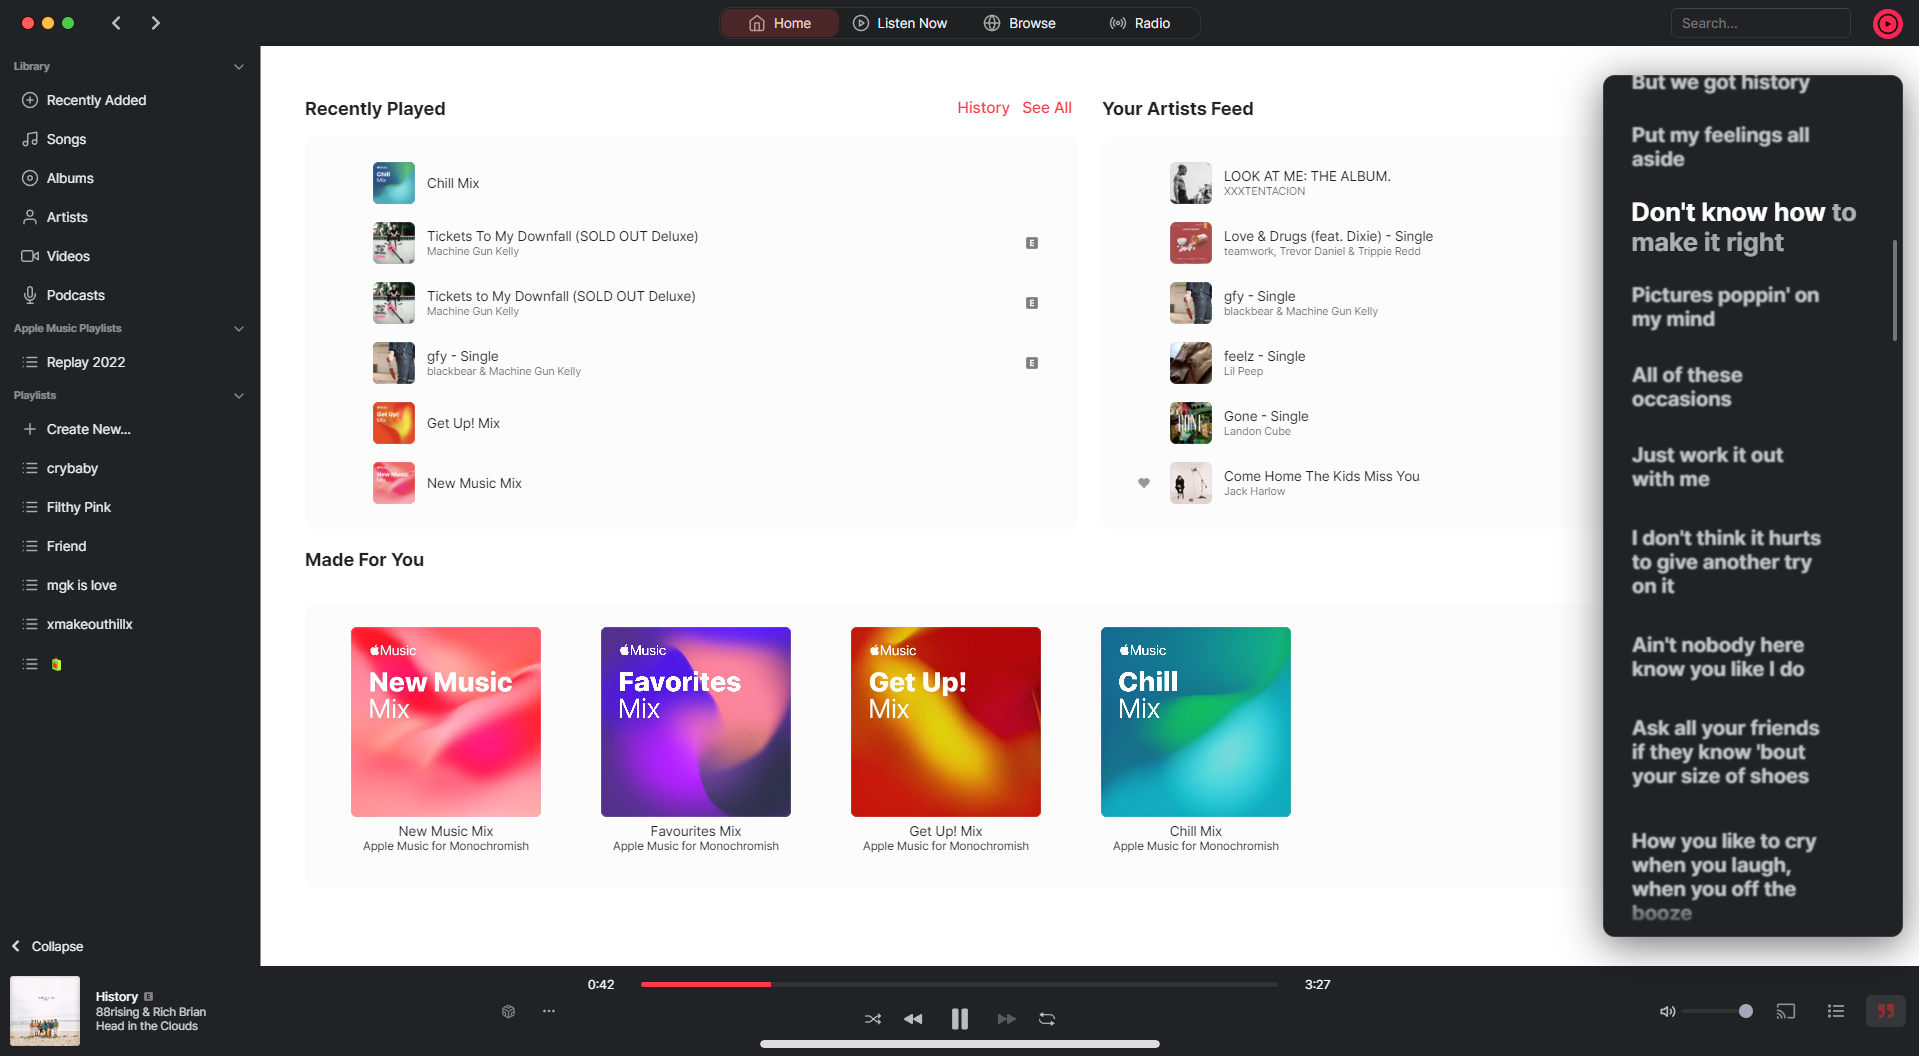This screenshot has height=1056, width=1919.
Task: Seek within the song progress bar
Action: 959,984
